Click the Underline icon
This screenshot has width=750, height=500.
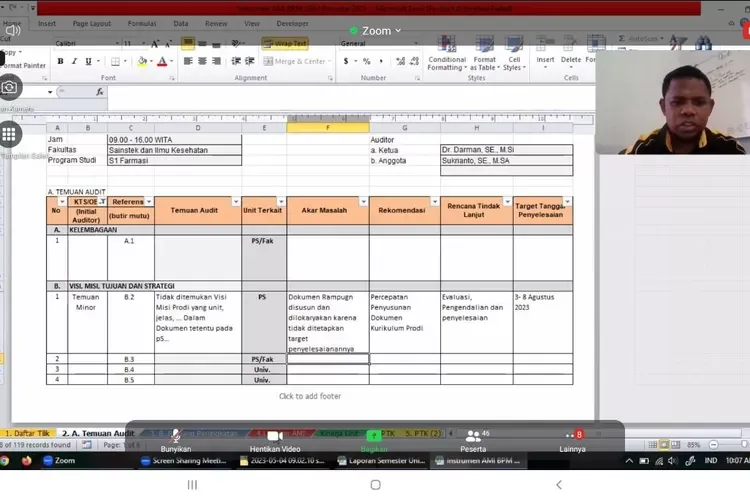[88, 62]
